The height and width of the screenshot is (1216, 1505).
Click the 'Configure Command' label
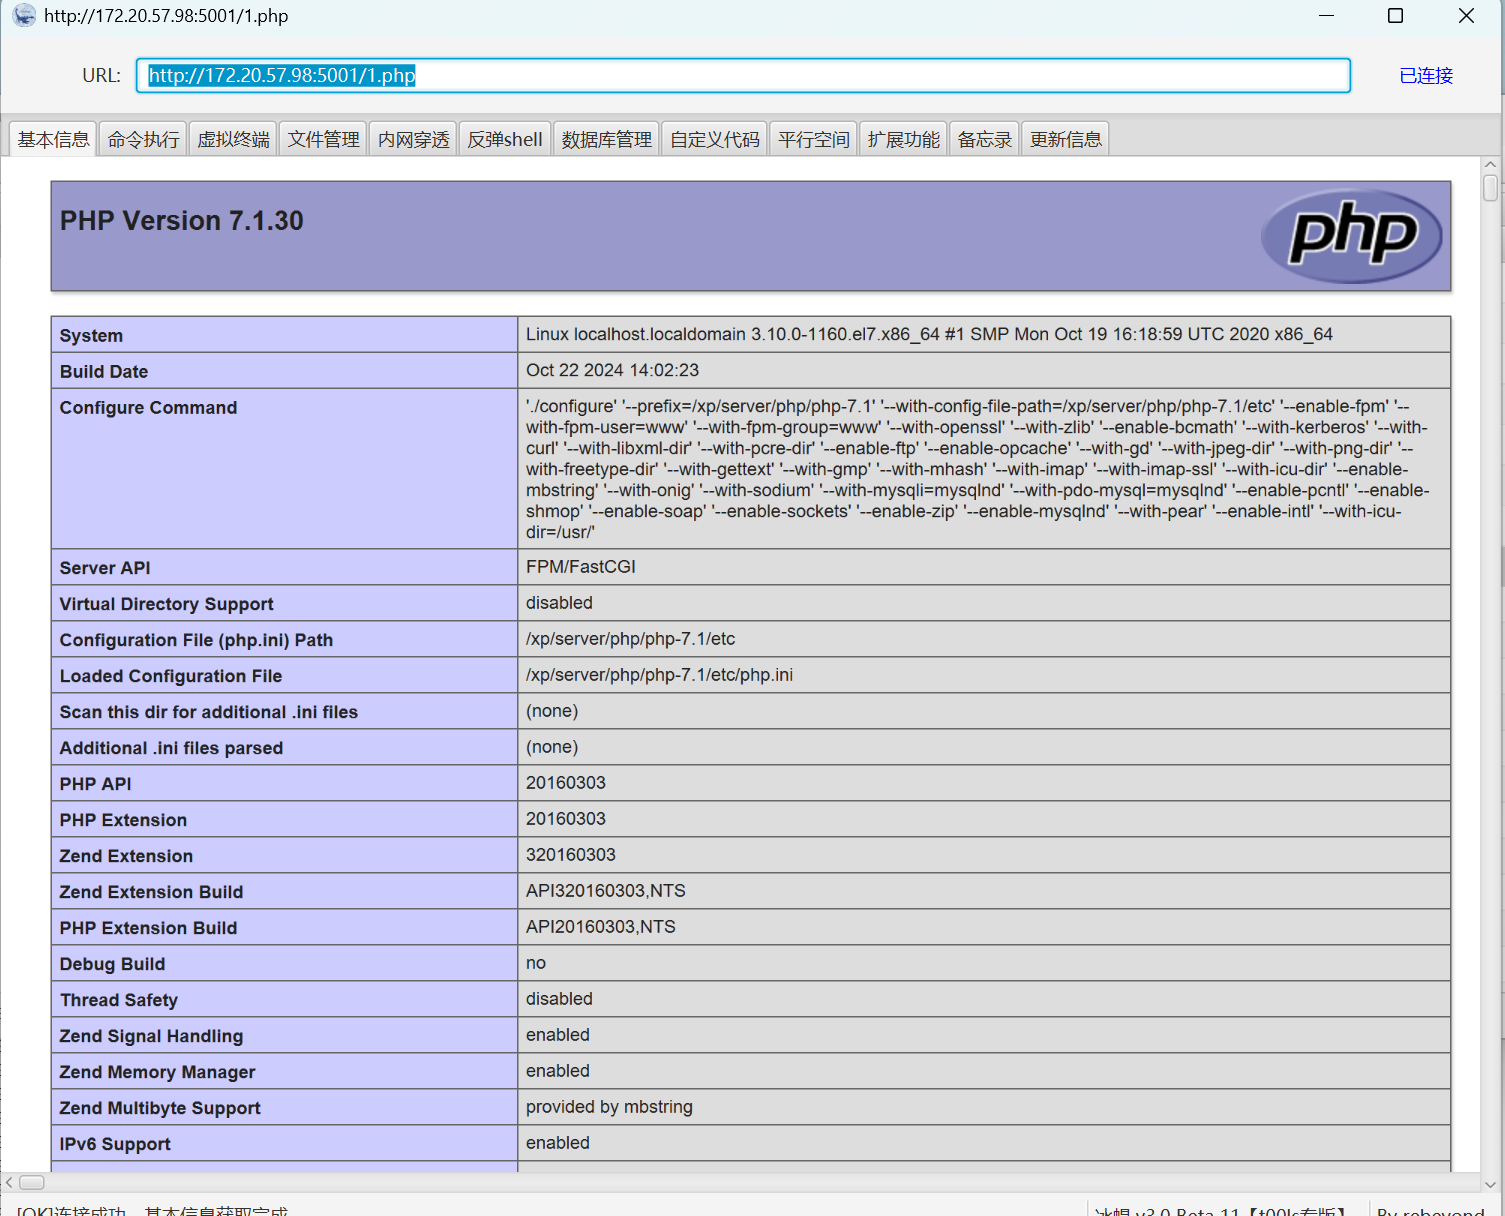(148, 408)
